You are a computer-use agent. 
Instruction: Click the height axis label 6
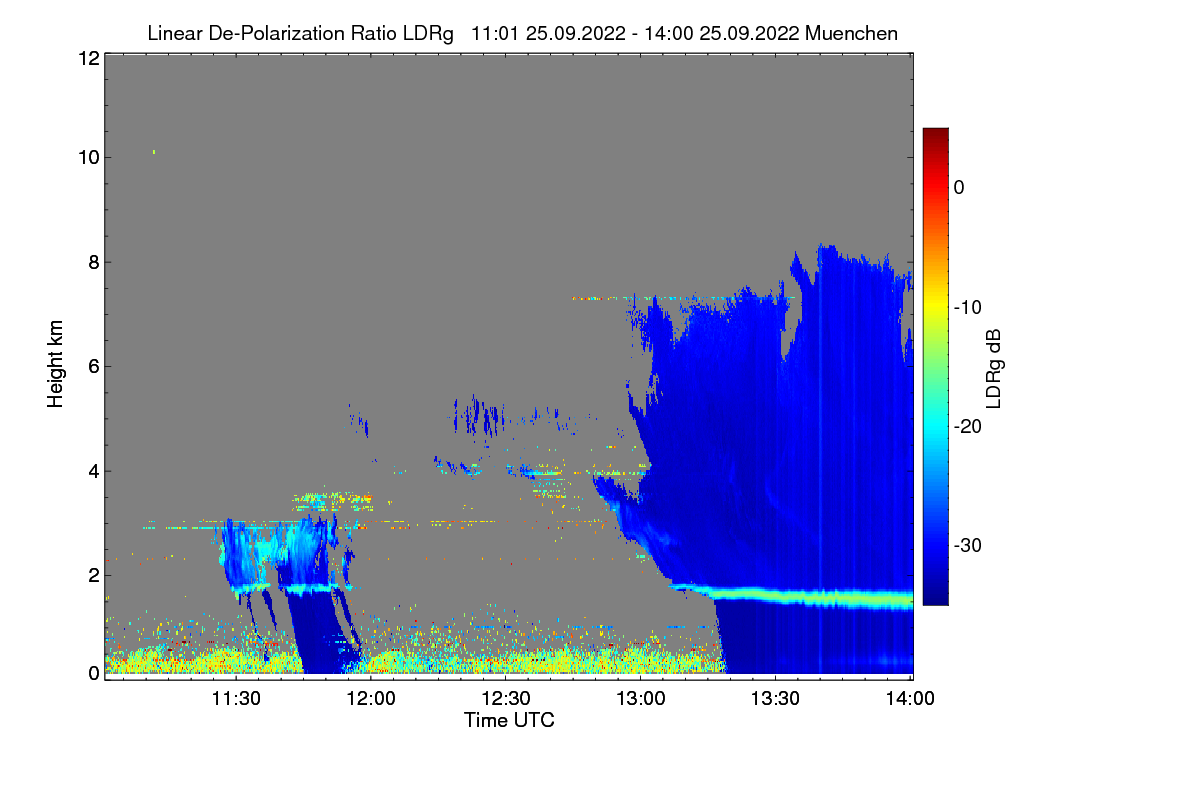[x=92, y=366]
